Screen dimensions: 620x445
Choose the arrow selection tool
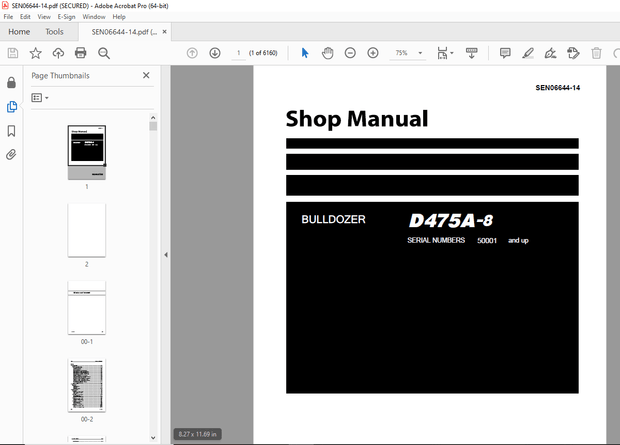[x=305, y=53]
